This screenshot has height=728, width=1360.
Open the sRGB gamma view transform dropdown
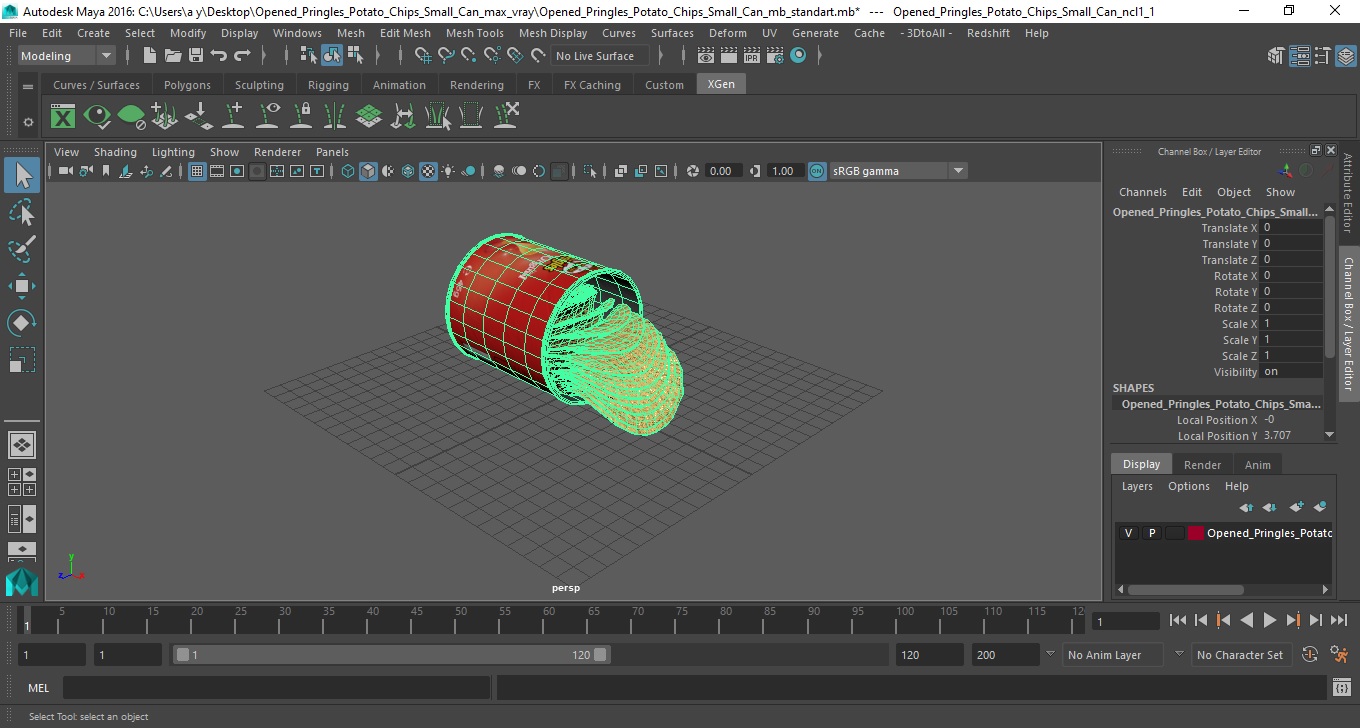[x=898, y=171]
